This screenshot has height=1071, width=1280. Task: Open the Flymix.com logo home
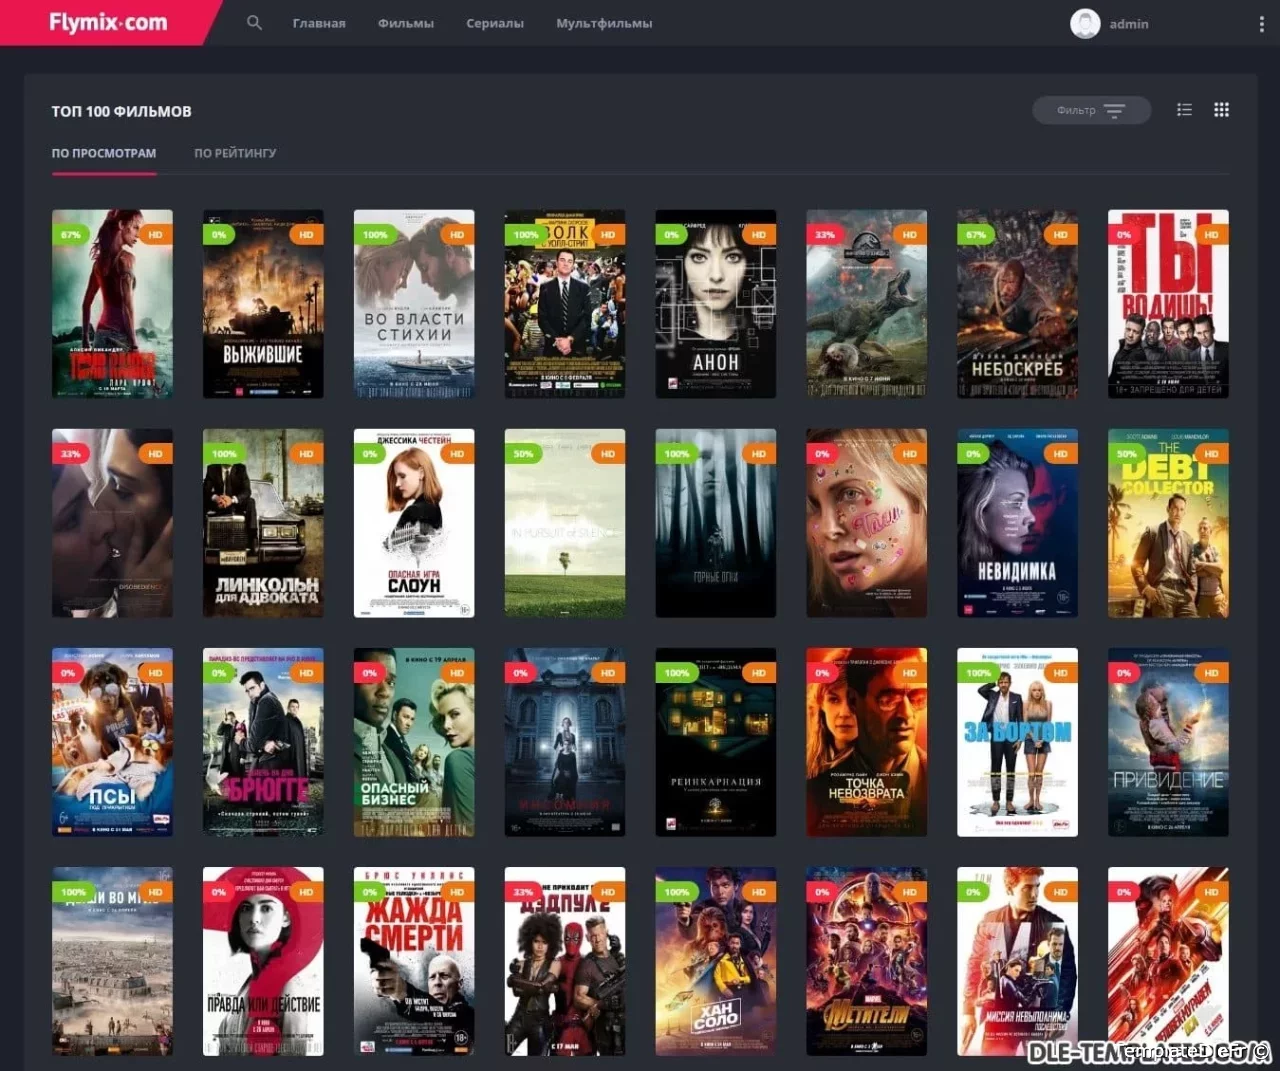tap(108, 22)
